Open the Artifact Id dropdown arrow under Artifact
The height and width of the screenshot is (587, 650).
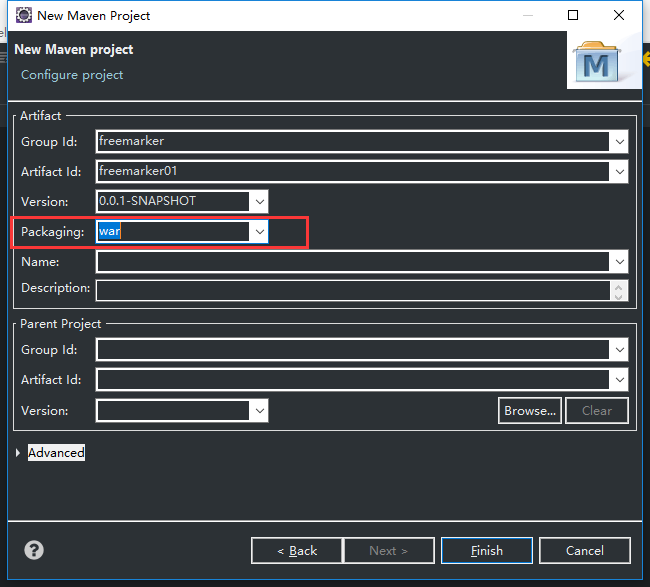tap(619, 172)
